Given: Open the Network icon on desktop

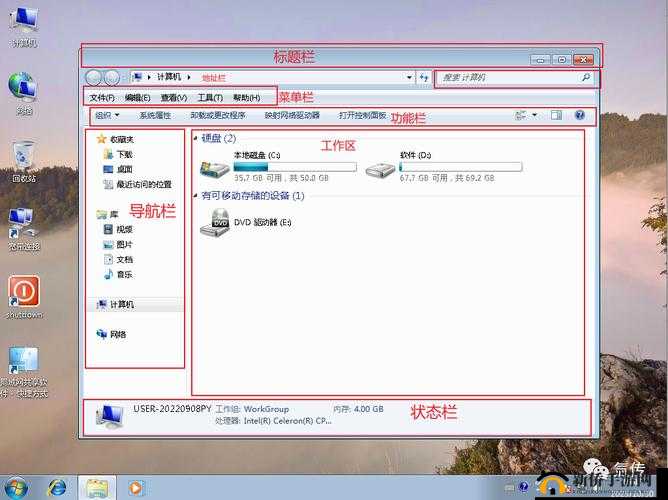Looking at the screenshot, I should click(x=24, y=94).
